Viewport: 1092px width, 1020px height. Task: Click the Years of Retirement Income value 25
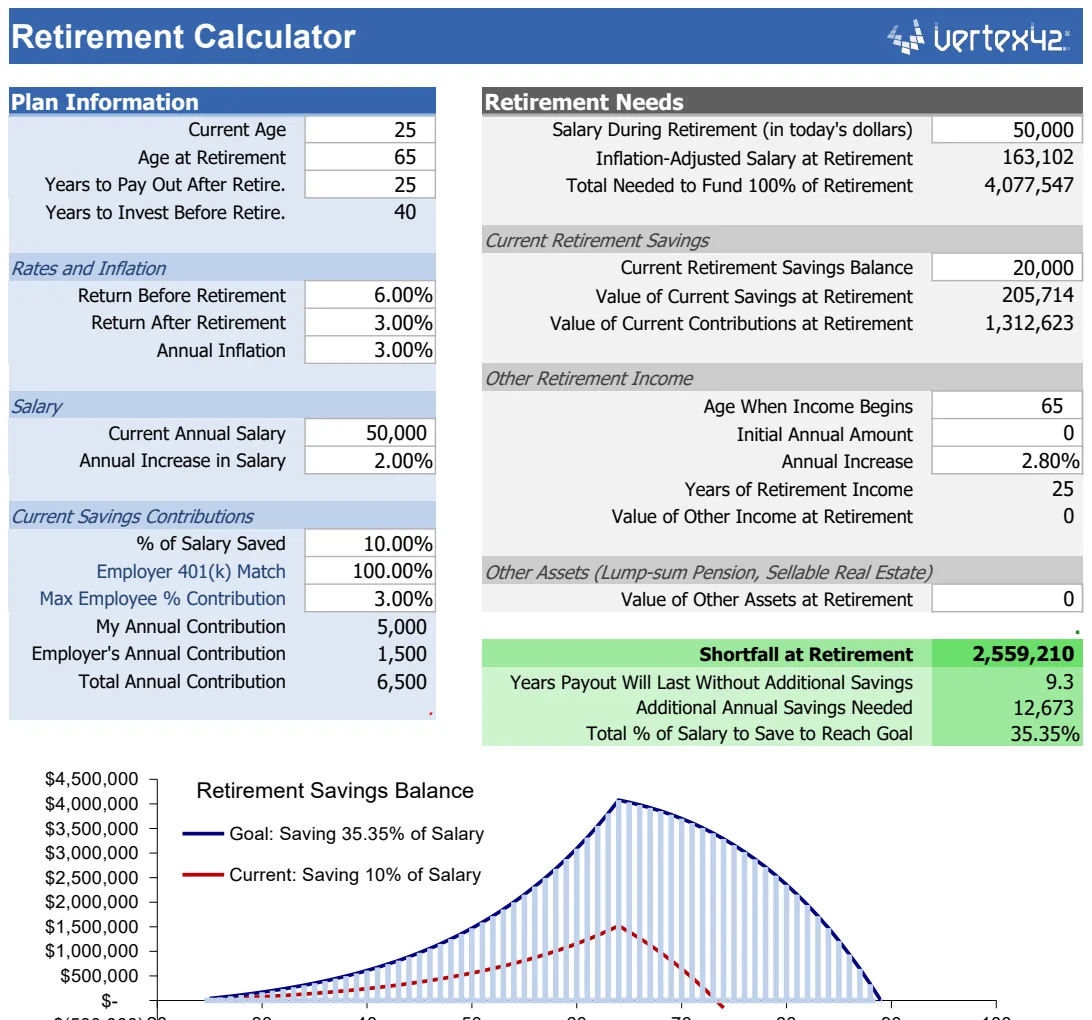pyautogui.click(x=1062, y=489)
